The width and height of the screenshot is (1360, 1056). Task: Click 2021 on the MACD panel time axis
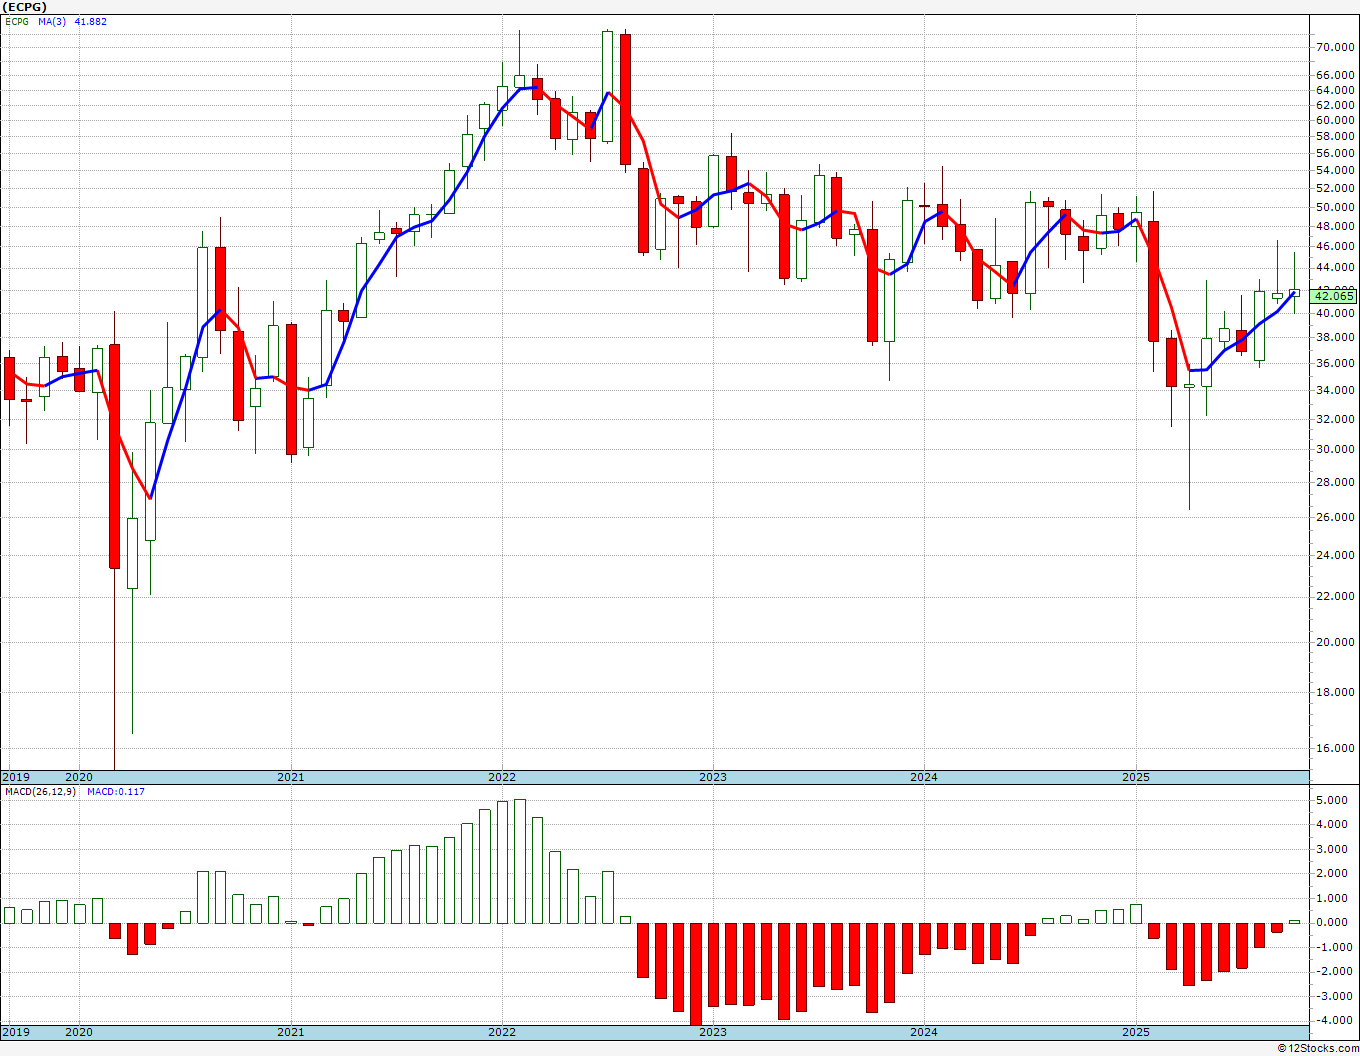point(291,1032)
